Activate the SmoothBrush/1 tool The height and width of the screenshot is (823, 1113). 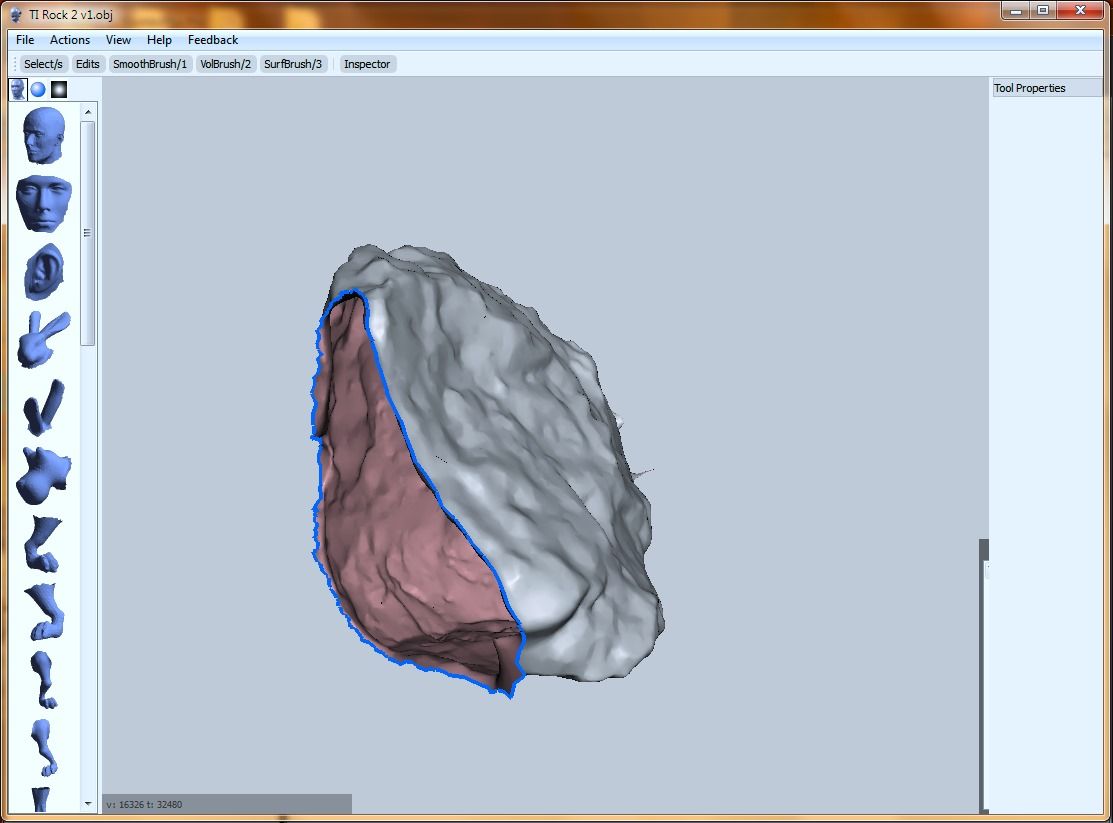(149, 63)
